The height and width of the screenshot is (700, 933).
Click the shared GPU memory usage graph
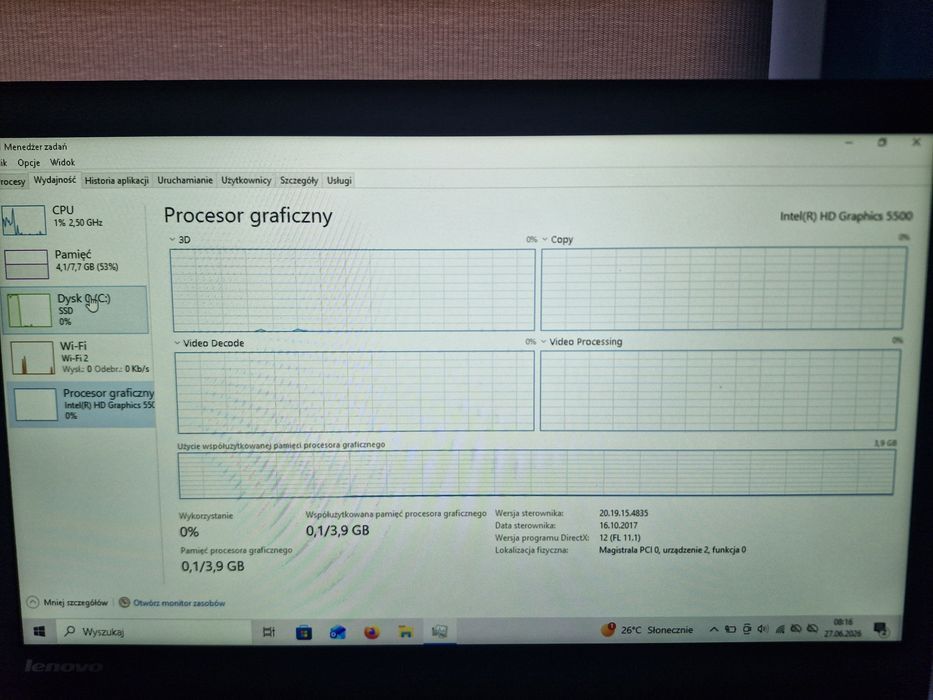click(x=536, y=473)
